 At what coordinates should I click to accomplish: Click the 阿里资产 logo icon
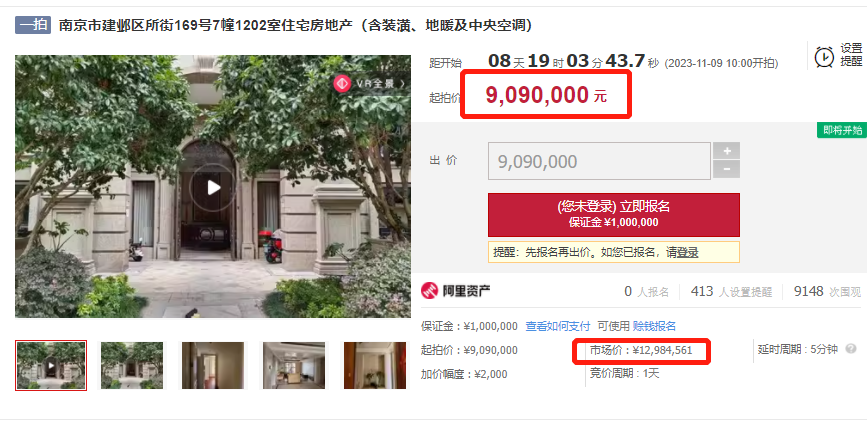pos(430,290)
